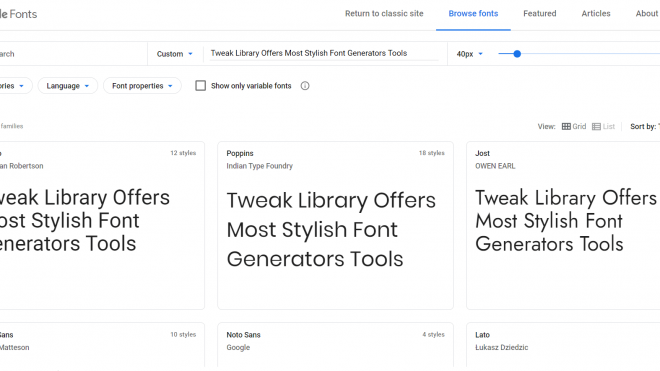Click the 18 styles label
Image resolution: width=660 pixels, height=371 pixels.
(431, 153)
